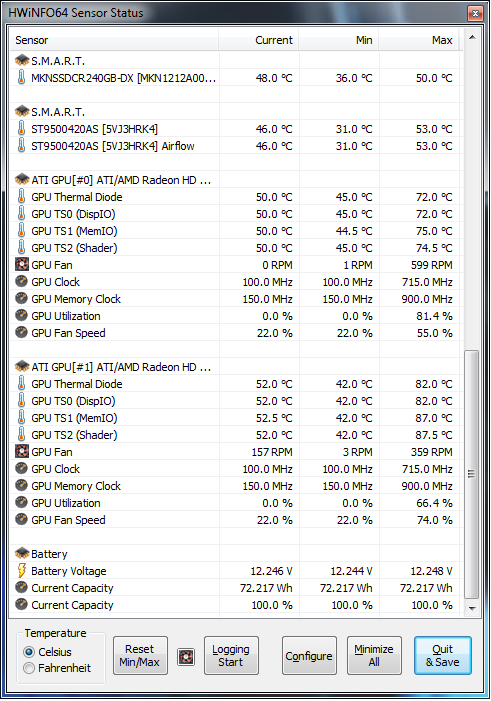This screenshot has height=701, width=491.
Task: Click the thermometer icon of GPU TS2 (Shader) max 74.5
Action: [x=21, y=247]
